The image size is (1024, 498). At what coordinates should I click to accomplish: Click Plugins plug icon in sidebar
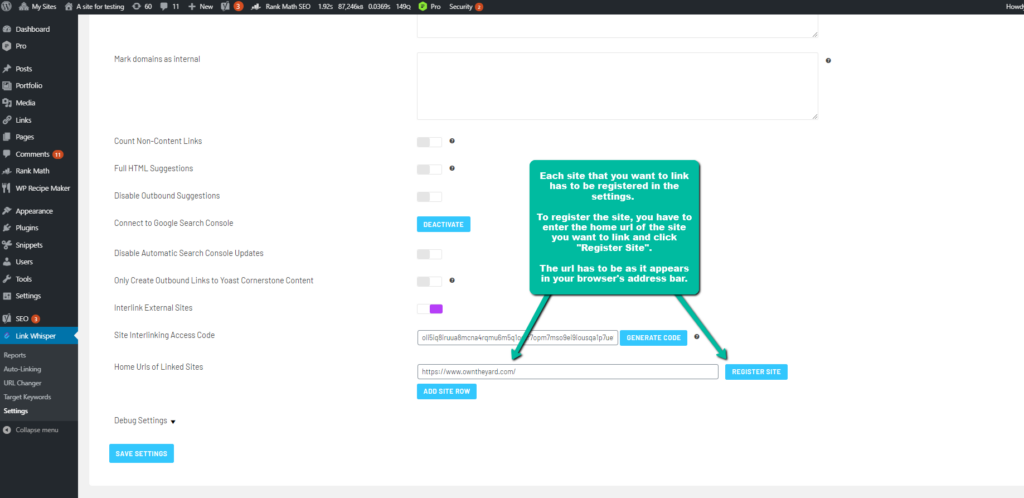(7, 228)
